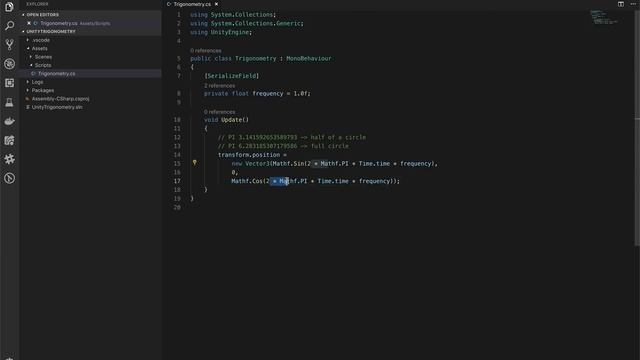Image resolution: width=640 pixels, height=360 pixels.
Task: Click line number 20 in the gutter
Action: click(x=177, y=207)
